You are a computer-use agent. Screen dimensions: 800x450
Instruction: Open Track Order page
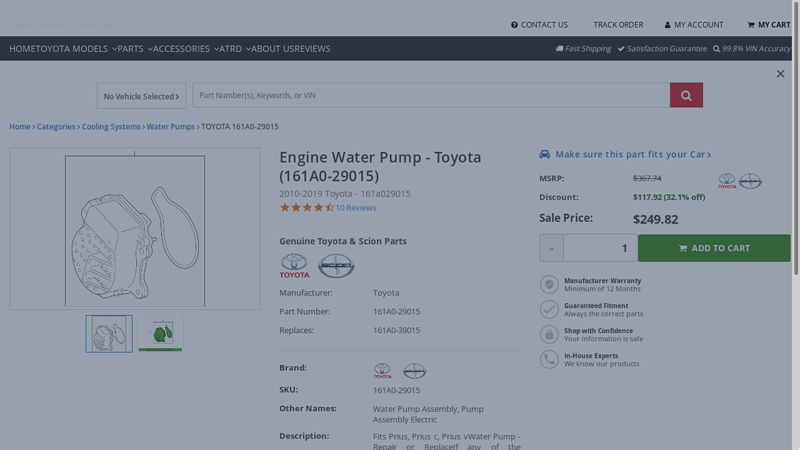click(x=618, y=24)
